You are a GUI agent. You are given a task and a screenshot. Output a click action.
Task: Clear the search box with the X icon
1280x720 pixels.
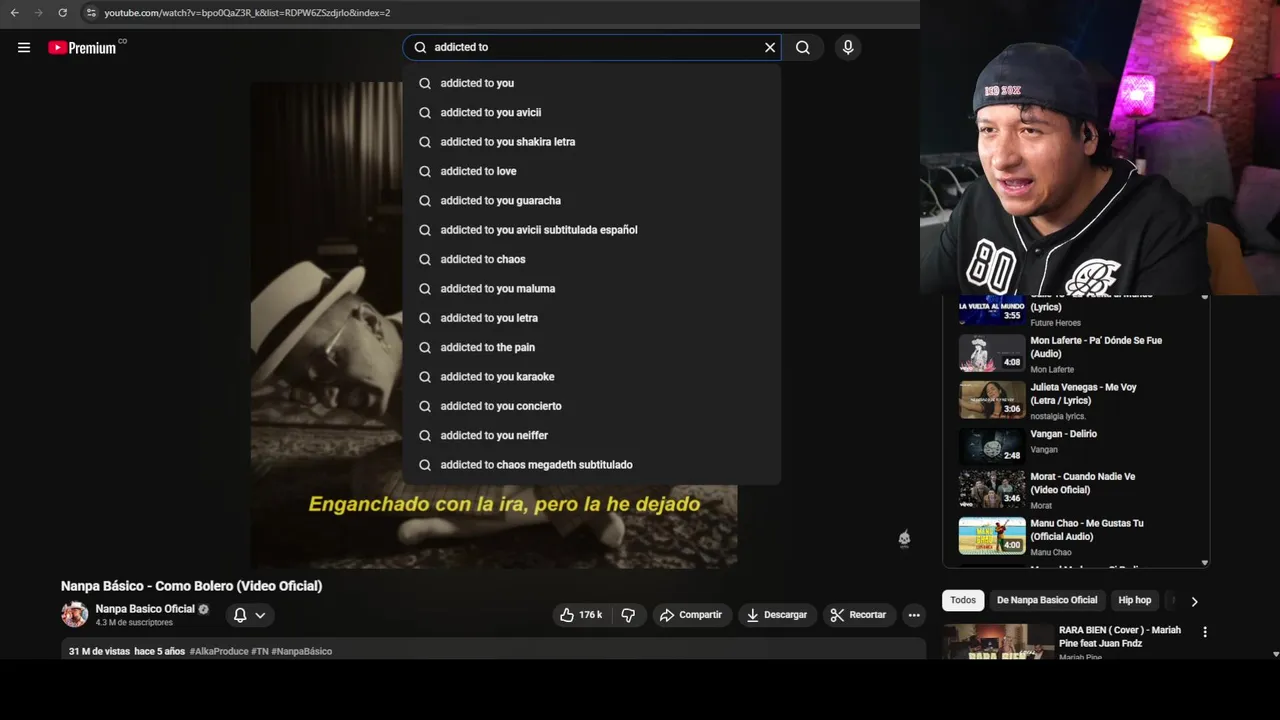pyautogui.click(x=770, y=47)
